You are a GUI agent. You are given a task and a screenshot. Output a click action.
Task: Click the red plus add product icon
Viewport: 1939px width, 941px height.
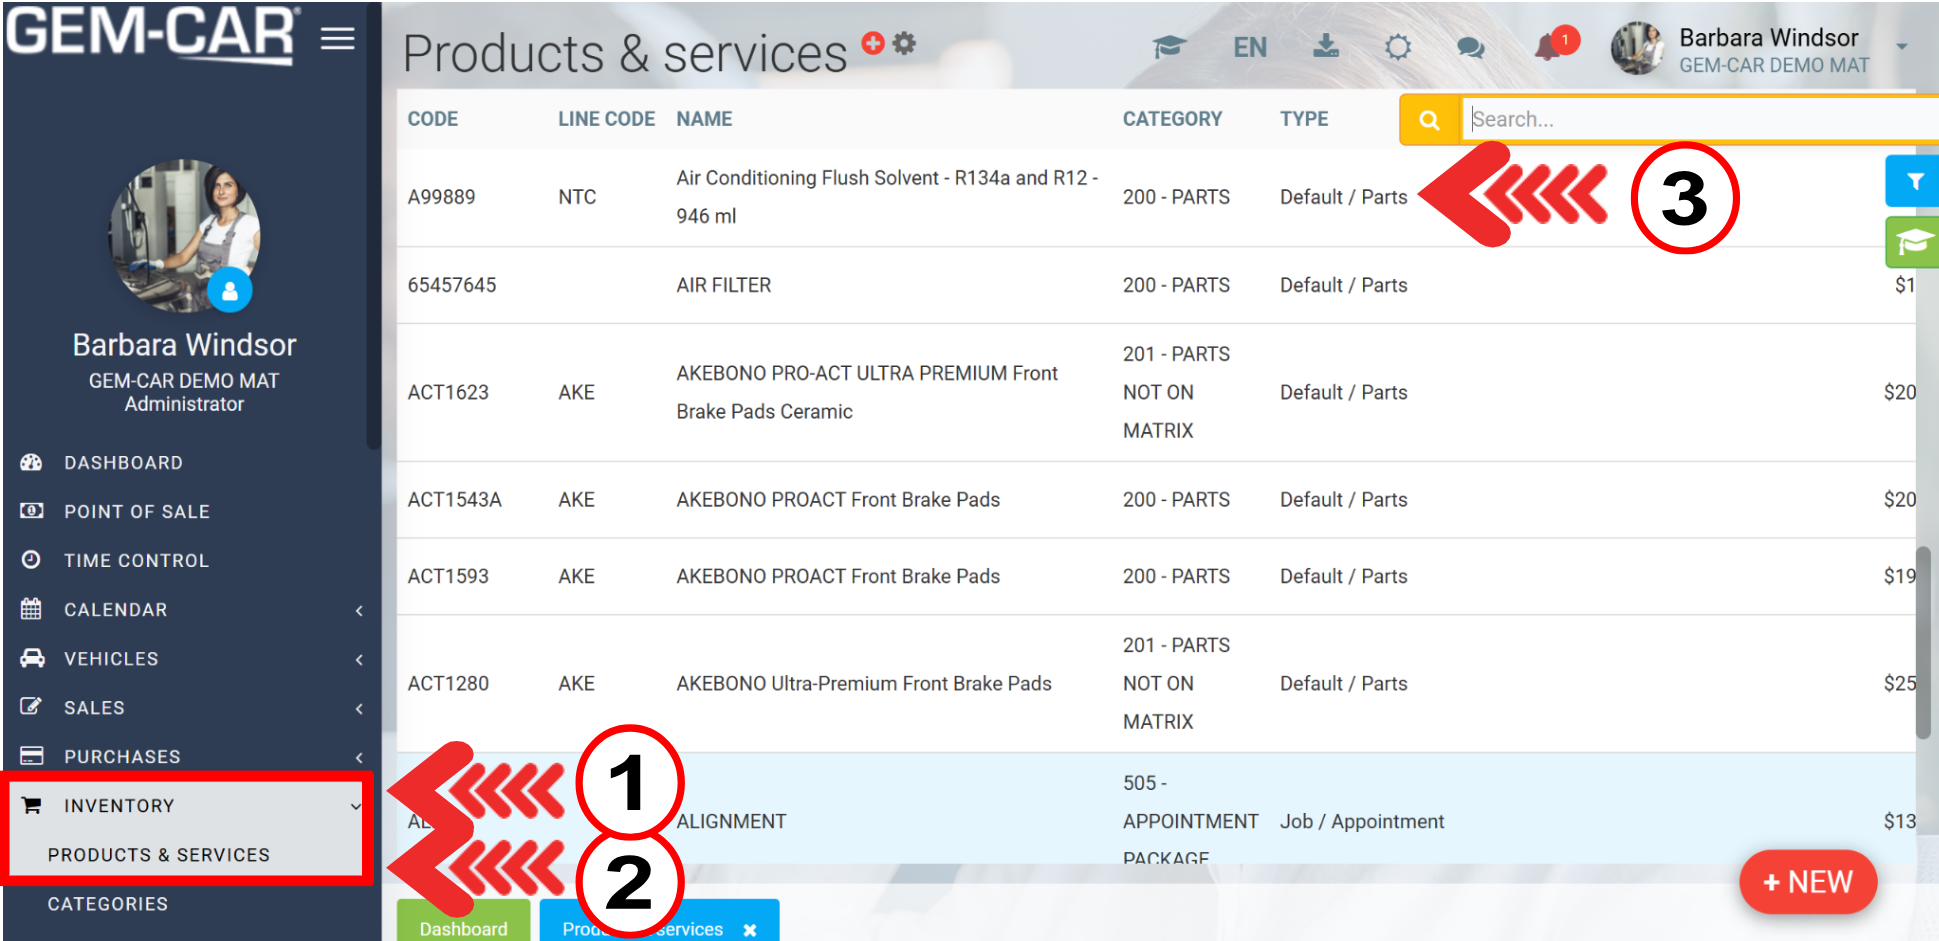pyautogui.click(x=873, y=43)
